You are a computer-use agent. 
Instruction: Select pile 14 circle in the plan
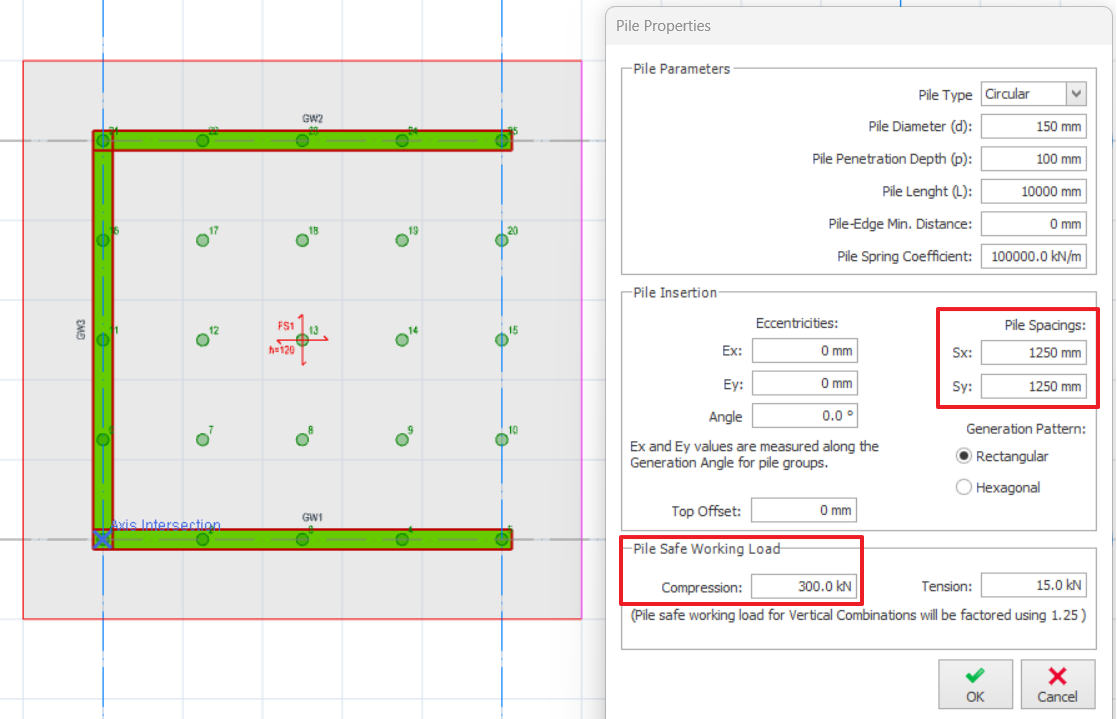pyautogui.click(x=402, y=340)
